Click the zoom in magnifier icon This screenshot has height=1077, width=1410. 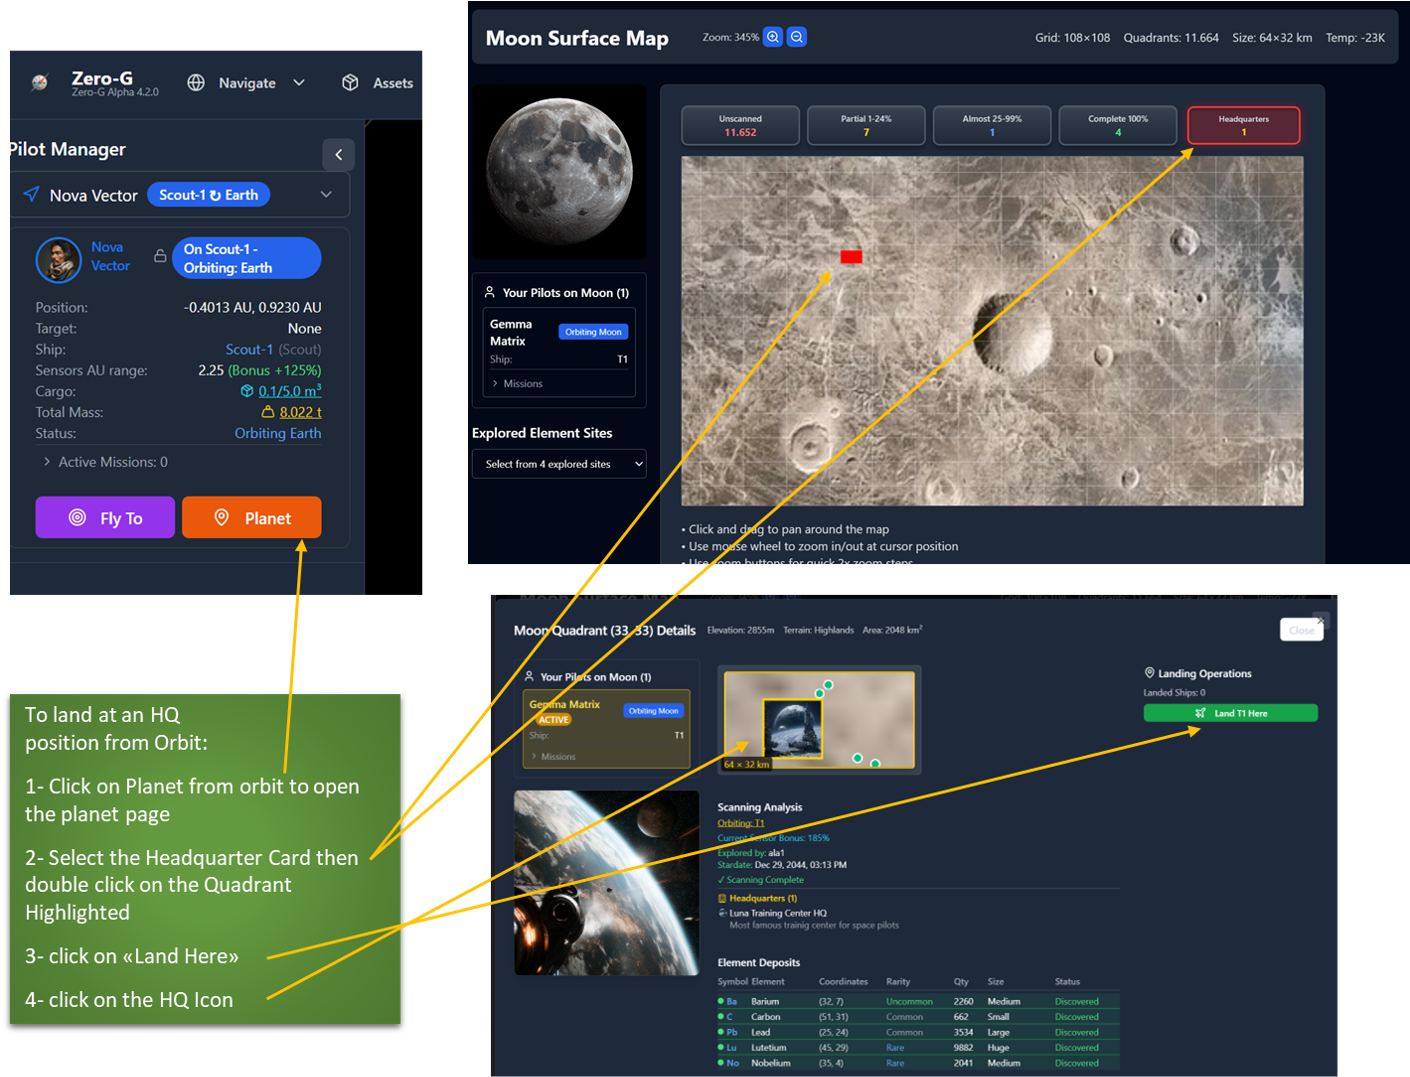coord(773,37)
